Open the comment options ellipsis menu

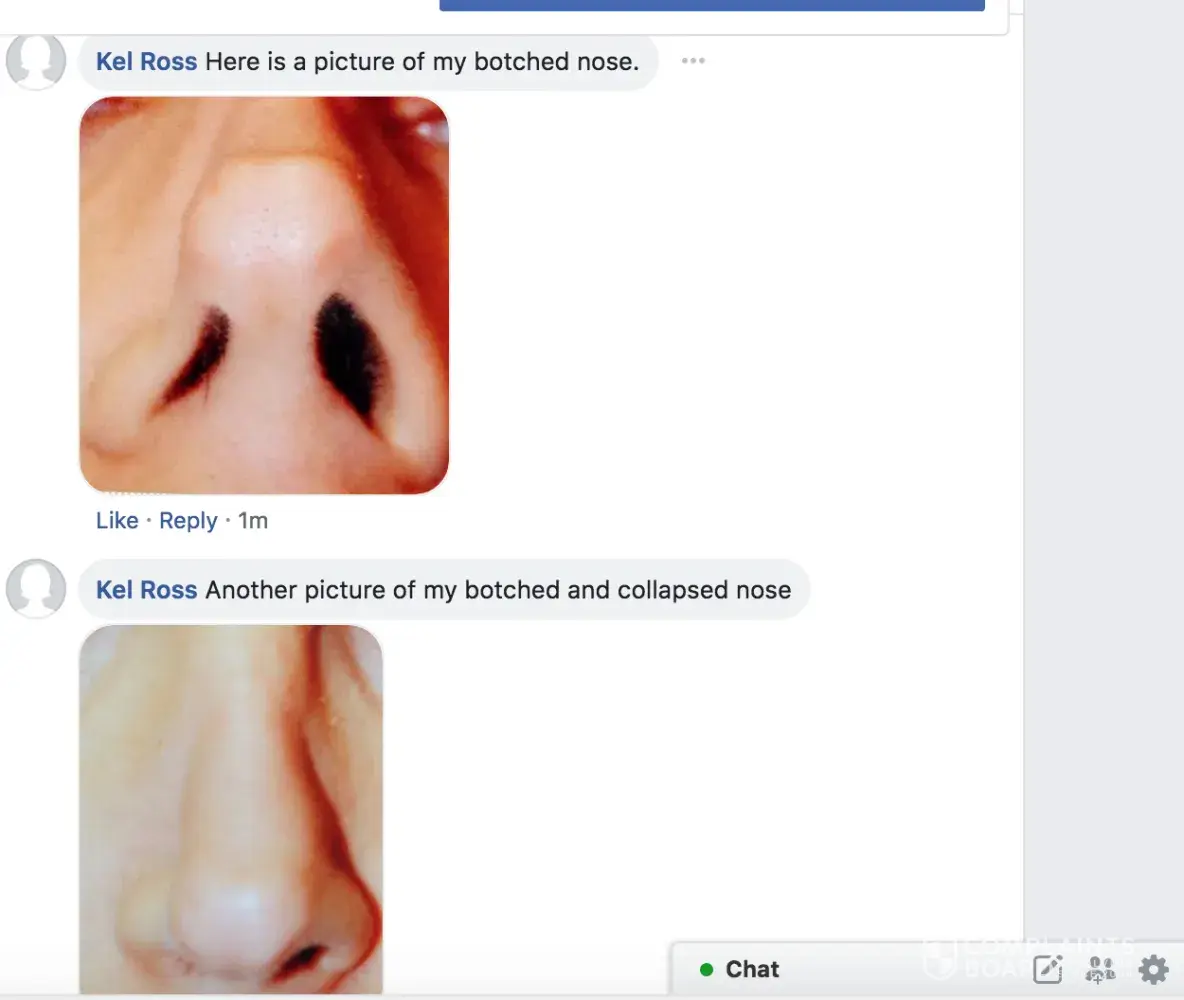point(693,61)
